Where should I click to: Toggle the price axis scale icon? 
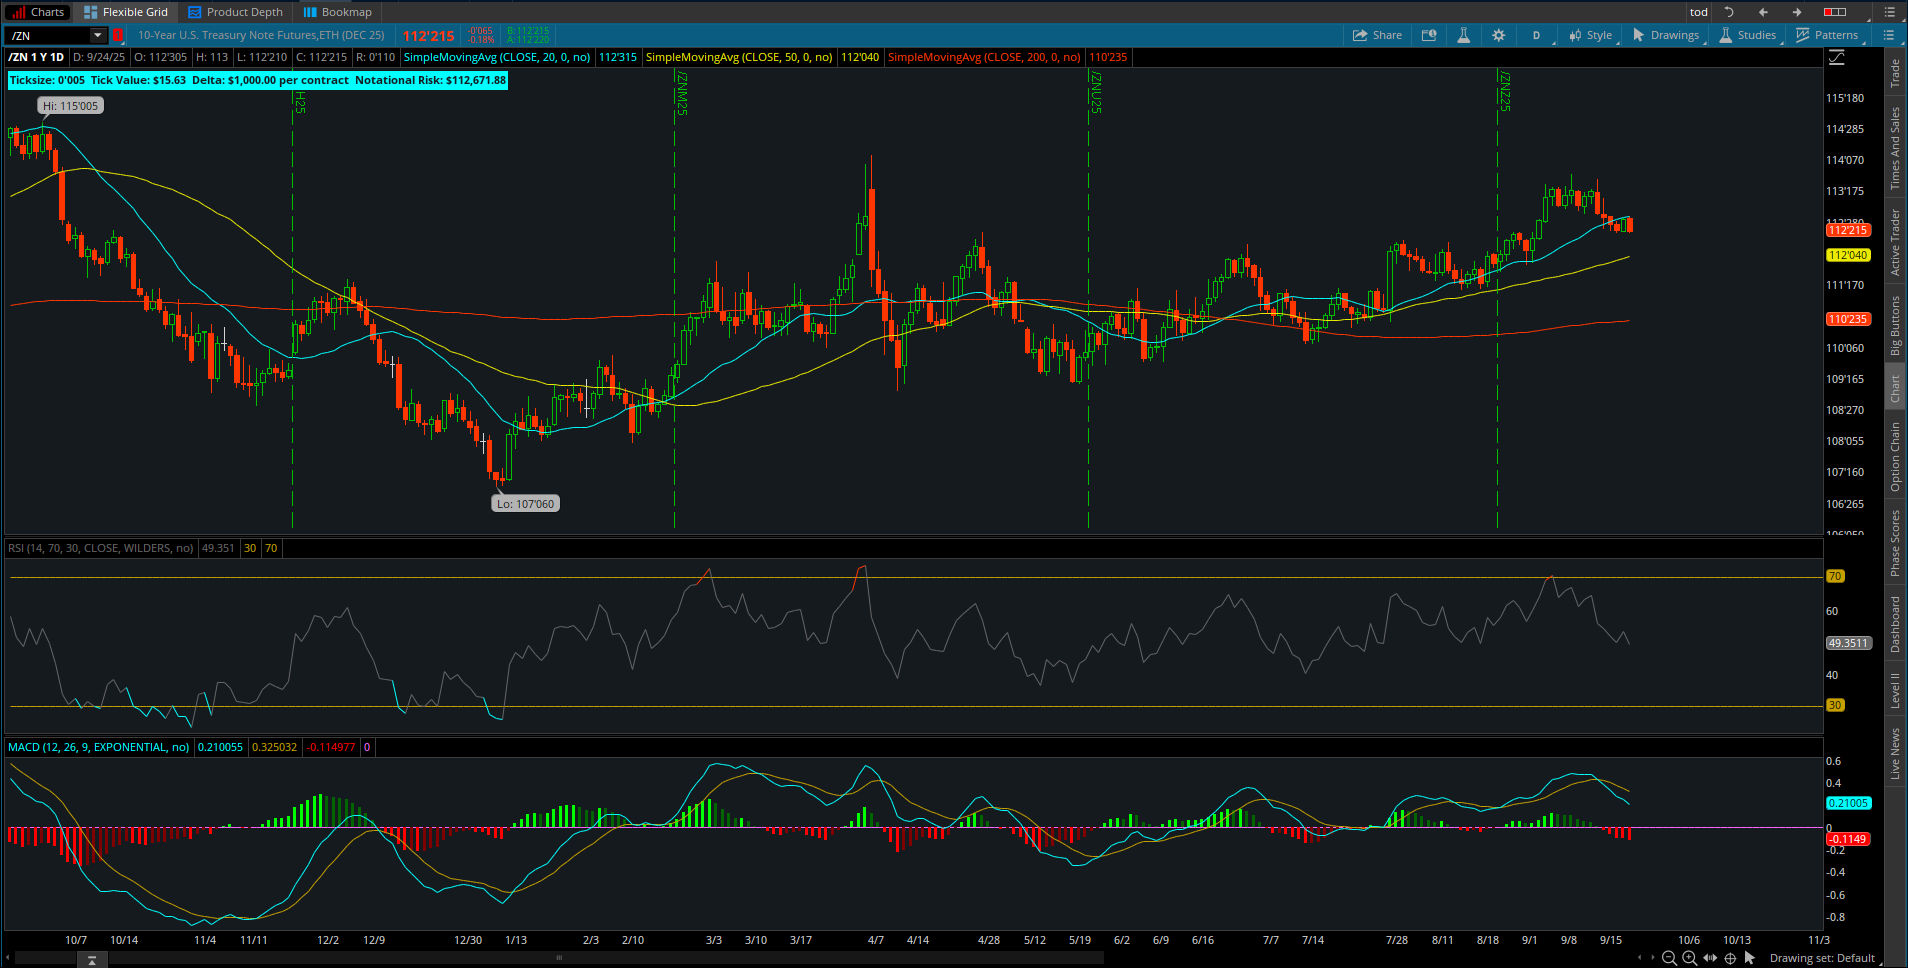tap(1836, 58)
